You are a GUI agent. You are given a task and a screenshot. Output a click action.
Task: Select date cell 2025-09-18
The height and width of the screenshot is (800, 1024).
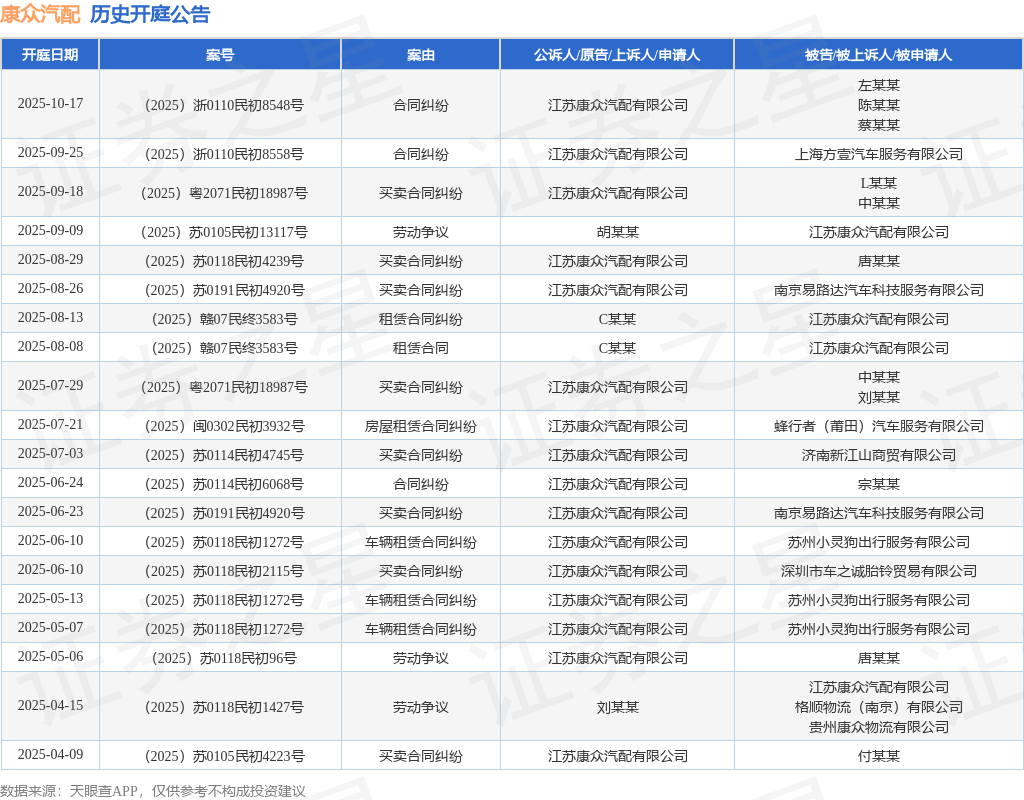click(50, 192)
